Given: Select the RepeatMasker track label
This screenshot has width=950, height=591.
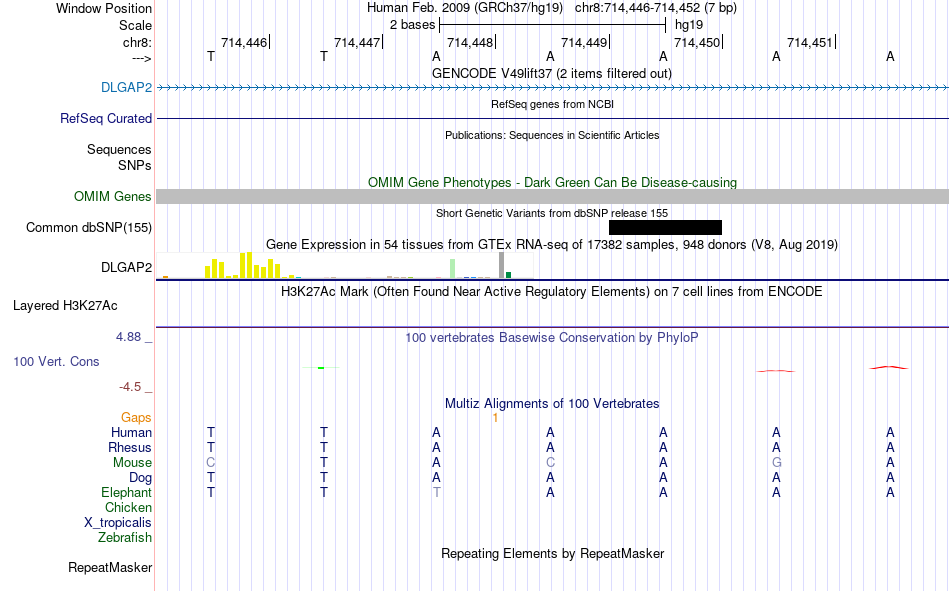Looking at the screenshot, I should pyautogui.click(x=110, y=567).
